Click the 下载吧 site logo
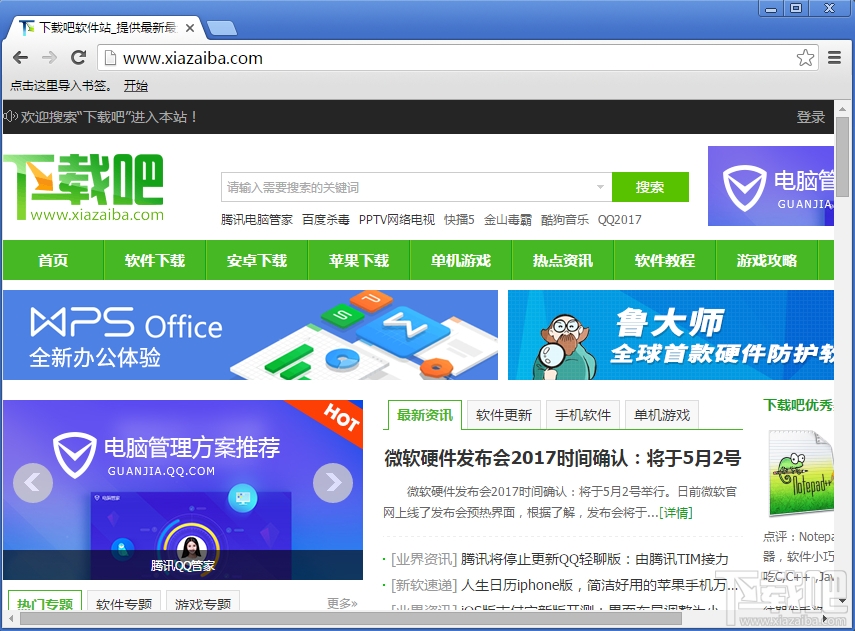Screen dimensions: 855x631 (x=83, y=188)
